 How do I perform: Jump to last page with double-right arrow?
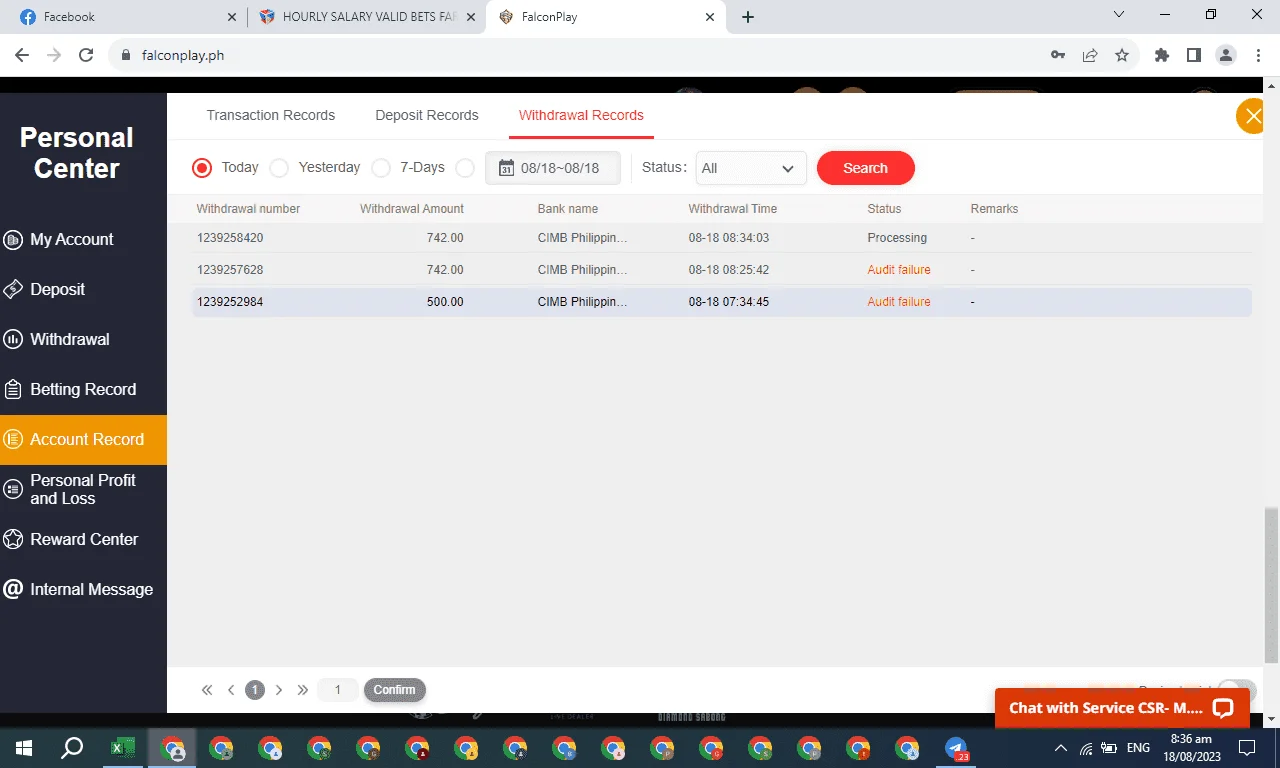303,690
